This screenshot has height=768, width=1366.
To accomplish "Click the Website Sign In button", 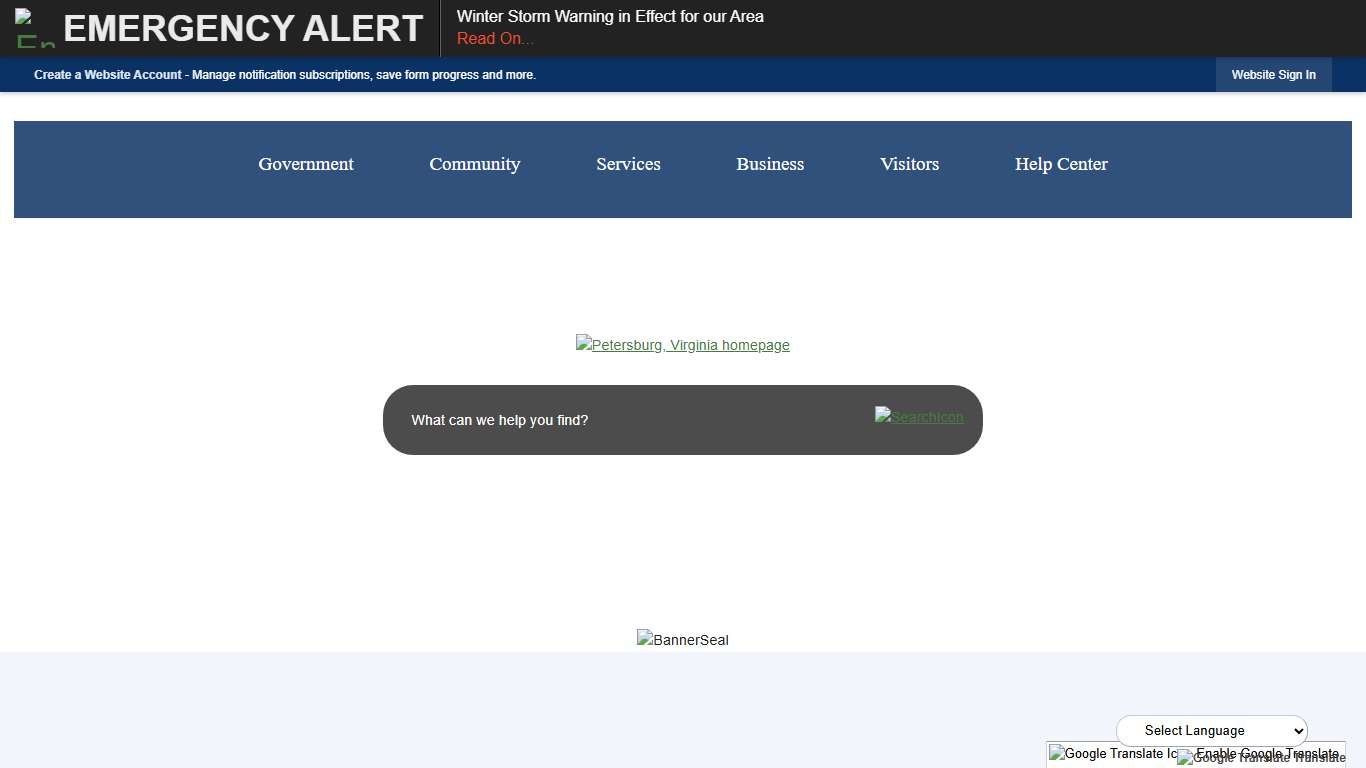I will coord(1273,75).
